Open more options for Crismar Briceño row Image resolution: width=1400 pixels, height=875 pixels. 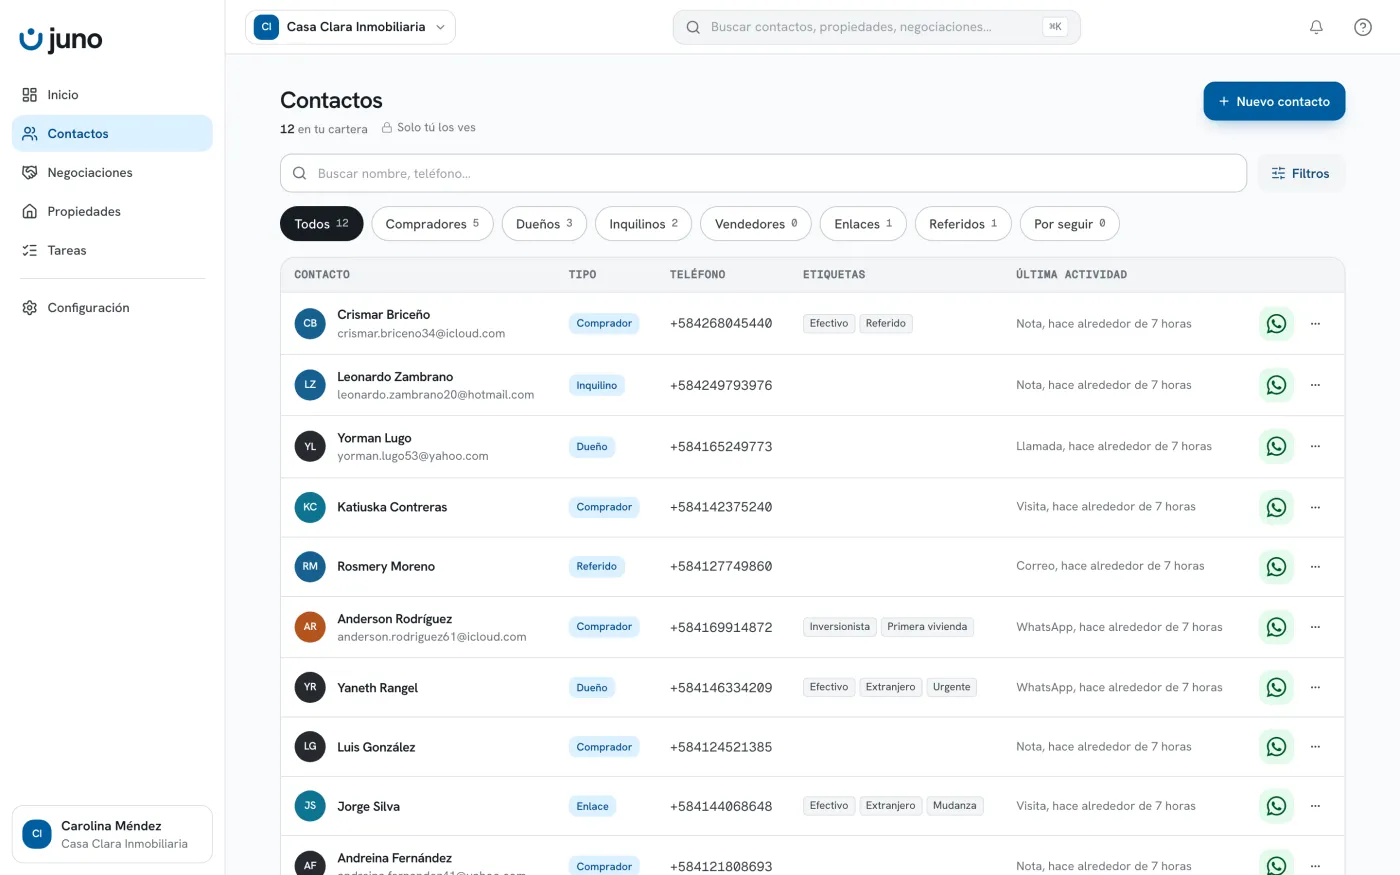coord(1315,324)
